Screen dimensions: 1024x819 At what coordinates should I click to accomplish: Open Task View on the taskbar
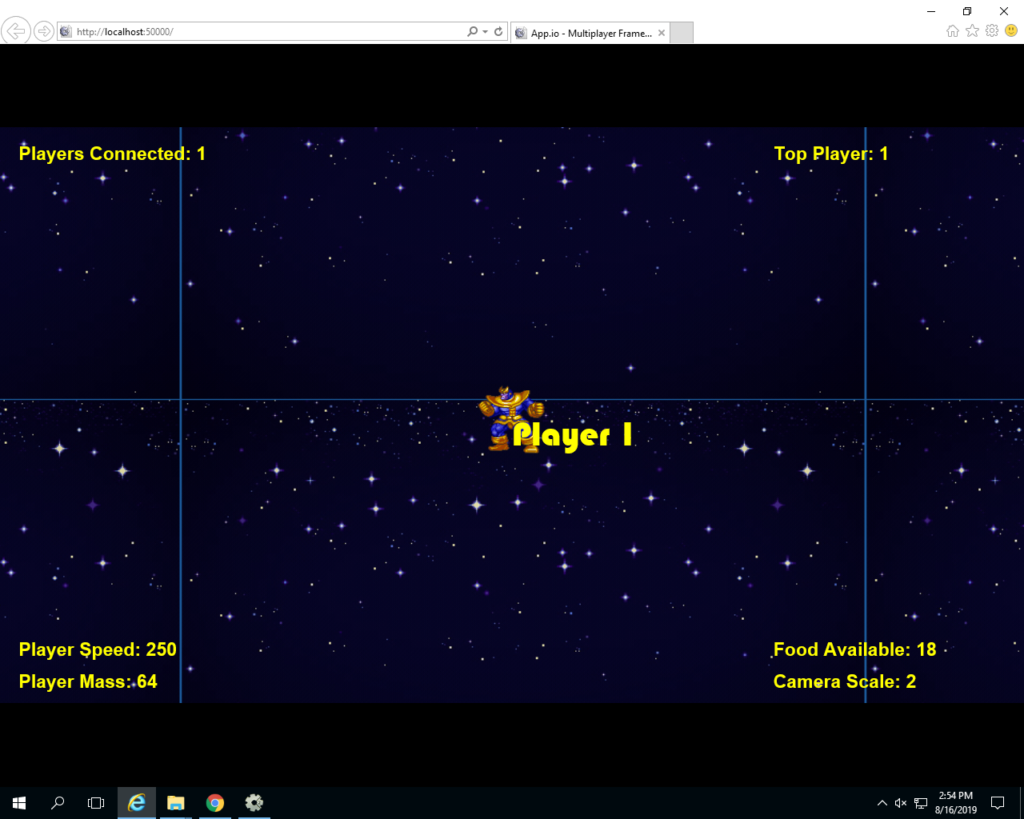[x=96, y=803]
